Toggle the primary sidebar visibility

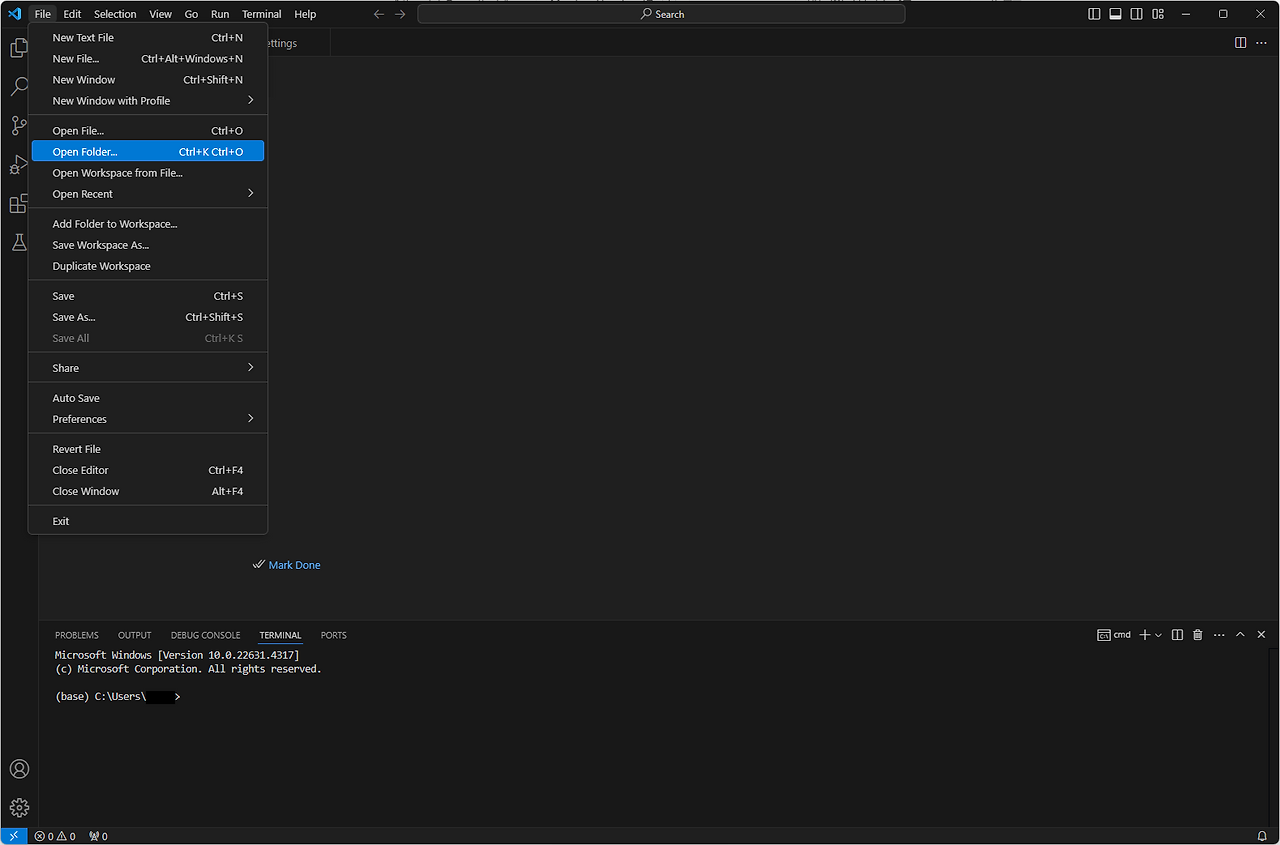pos(1094,13)
